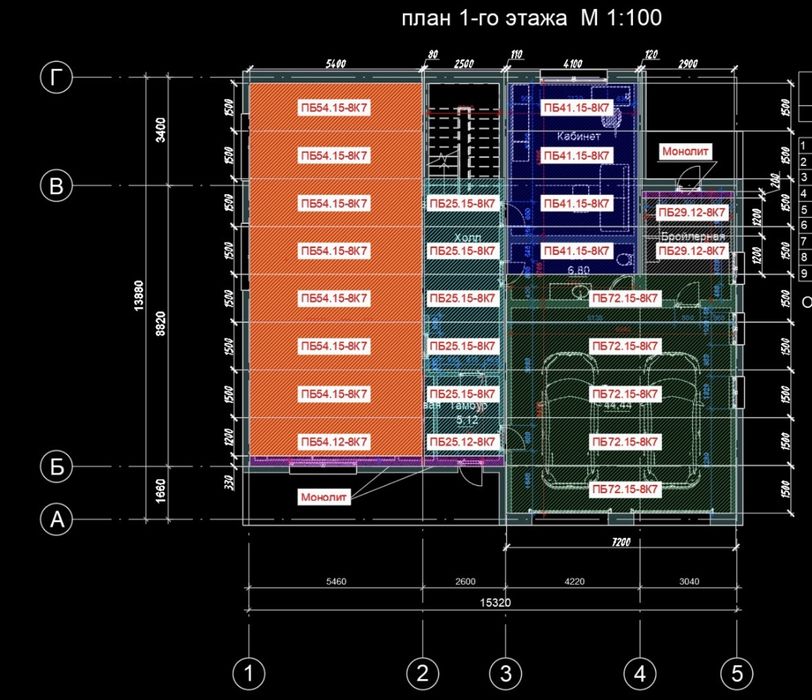This screenshot has width=812, height=700.
Task: Select the Монолит callout below axis Б
Action: (324, 497)
